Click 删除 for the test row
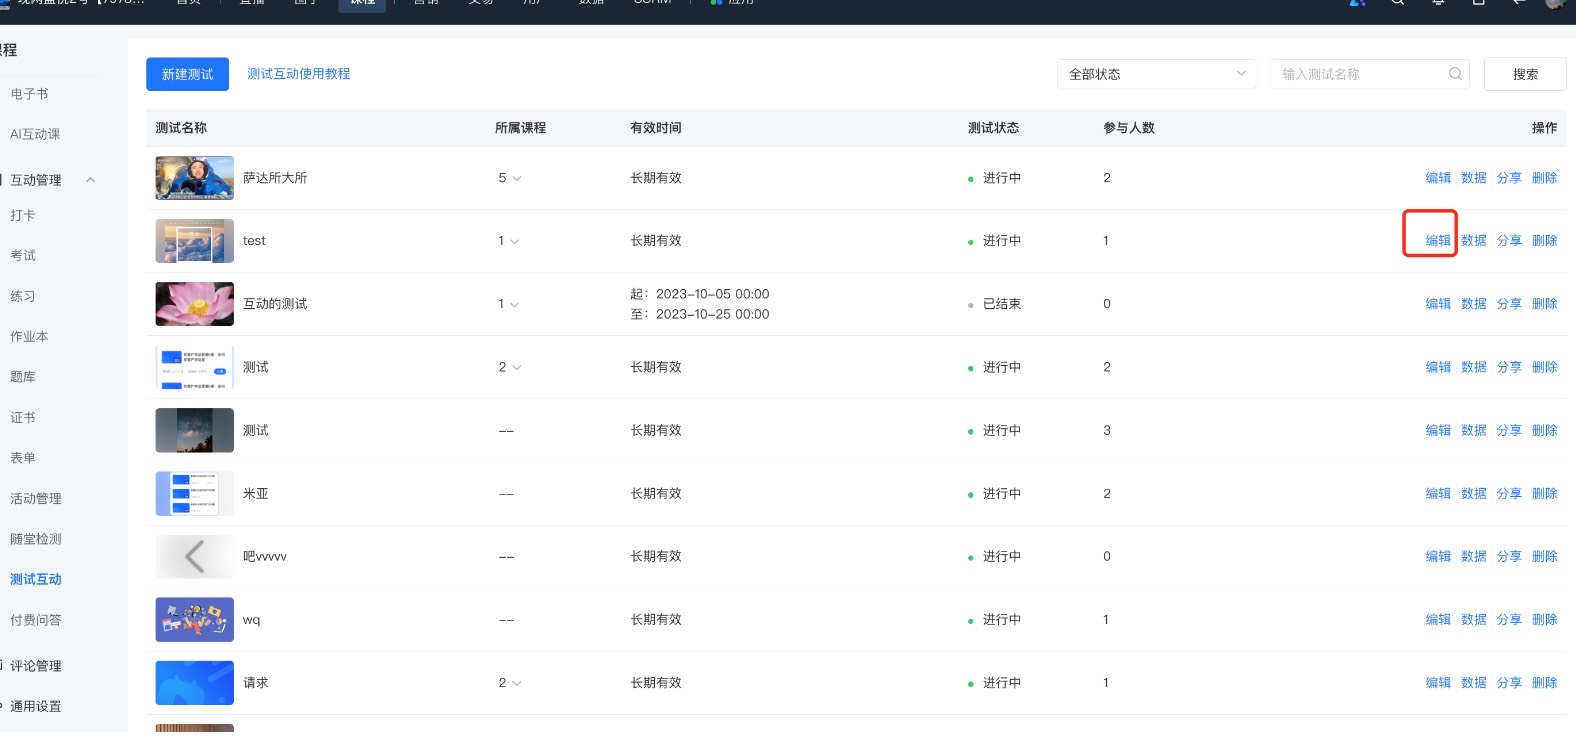Screen dimensions: 1576x746 1545,241
